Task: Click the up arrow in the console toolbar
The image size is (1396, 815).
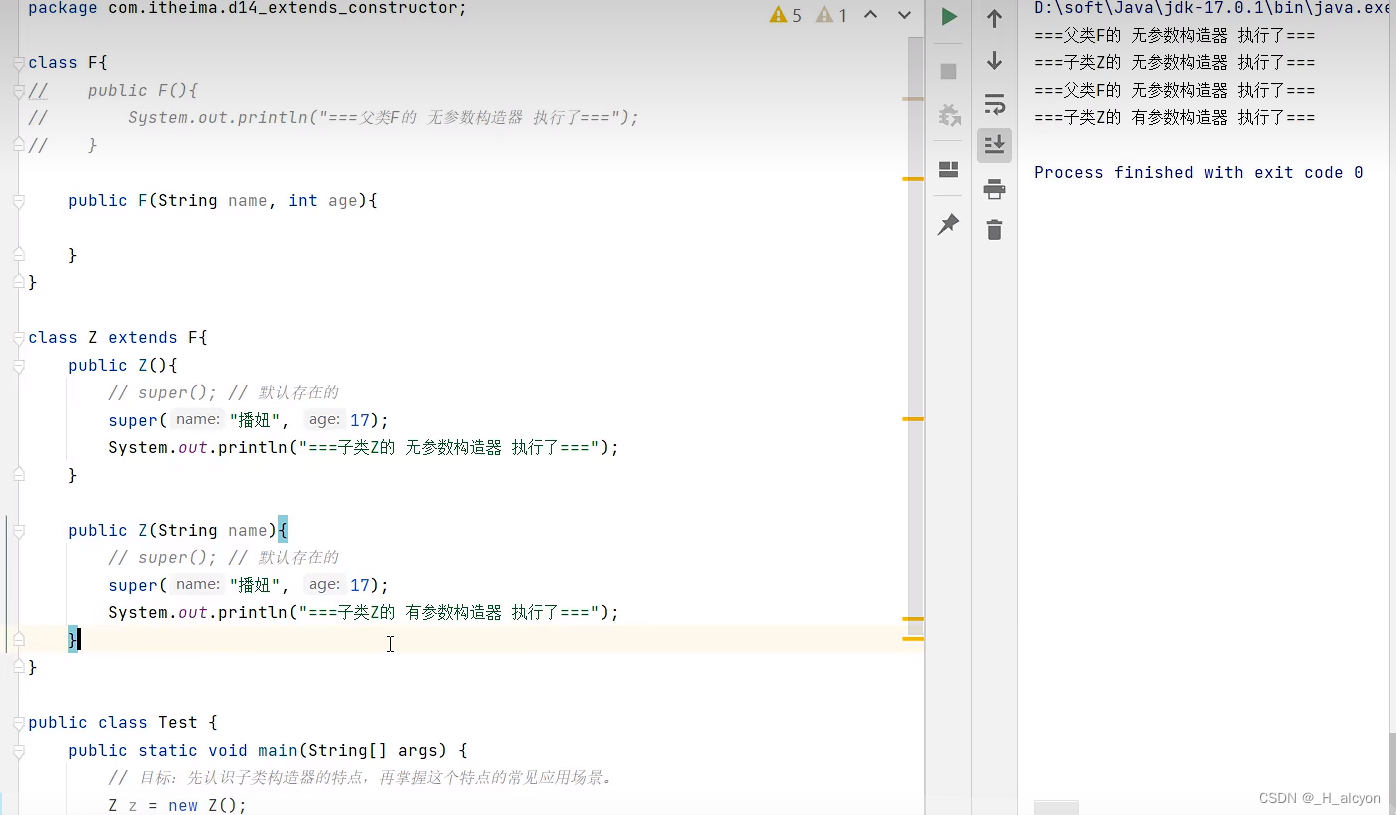Action: [x=994, y=18]
